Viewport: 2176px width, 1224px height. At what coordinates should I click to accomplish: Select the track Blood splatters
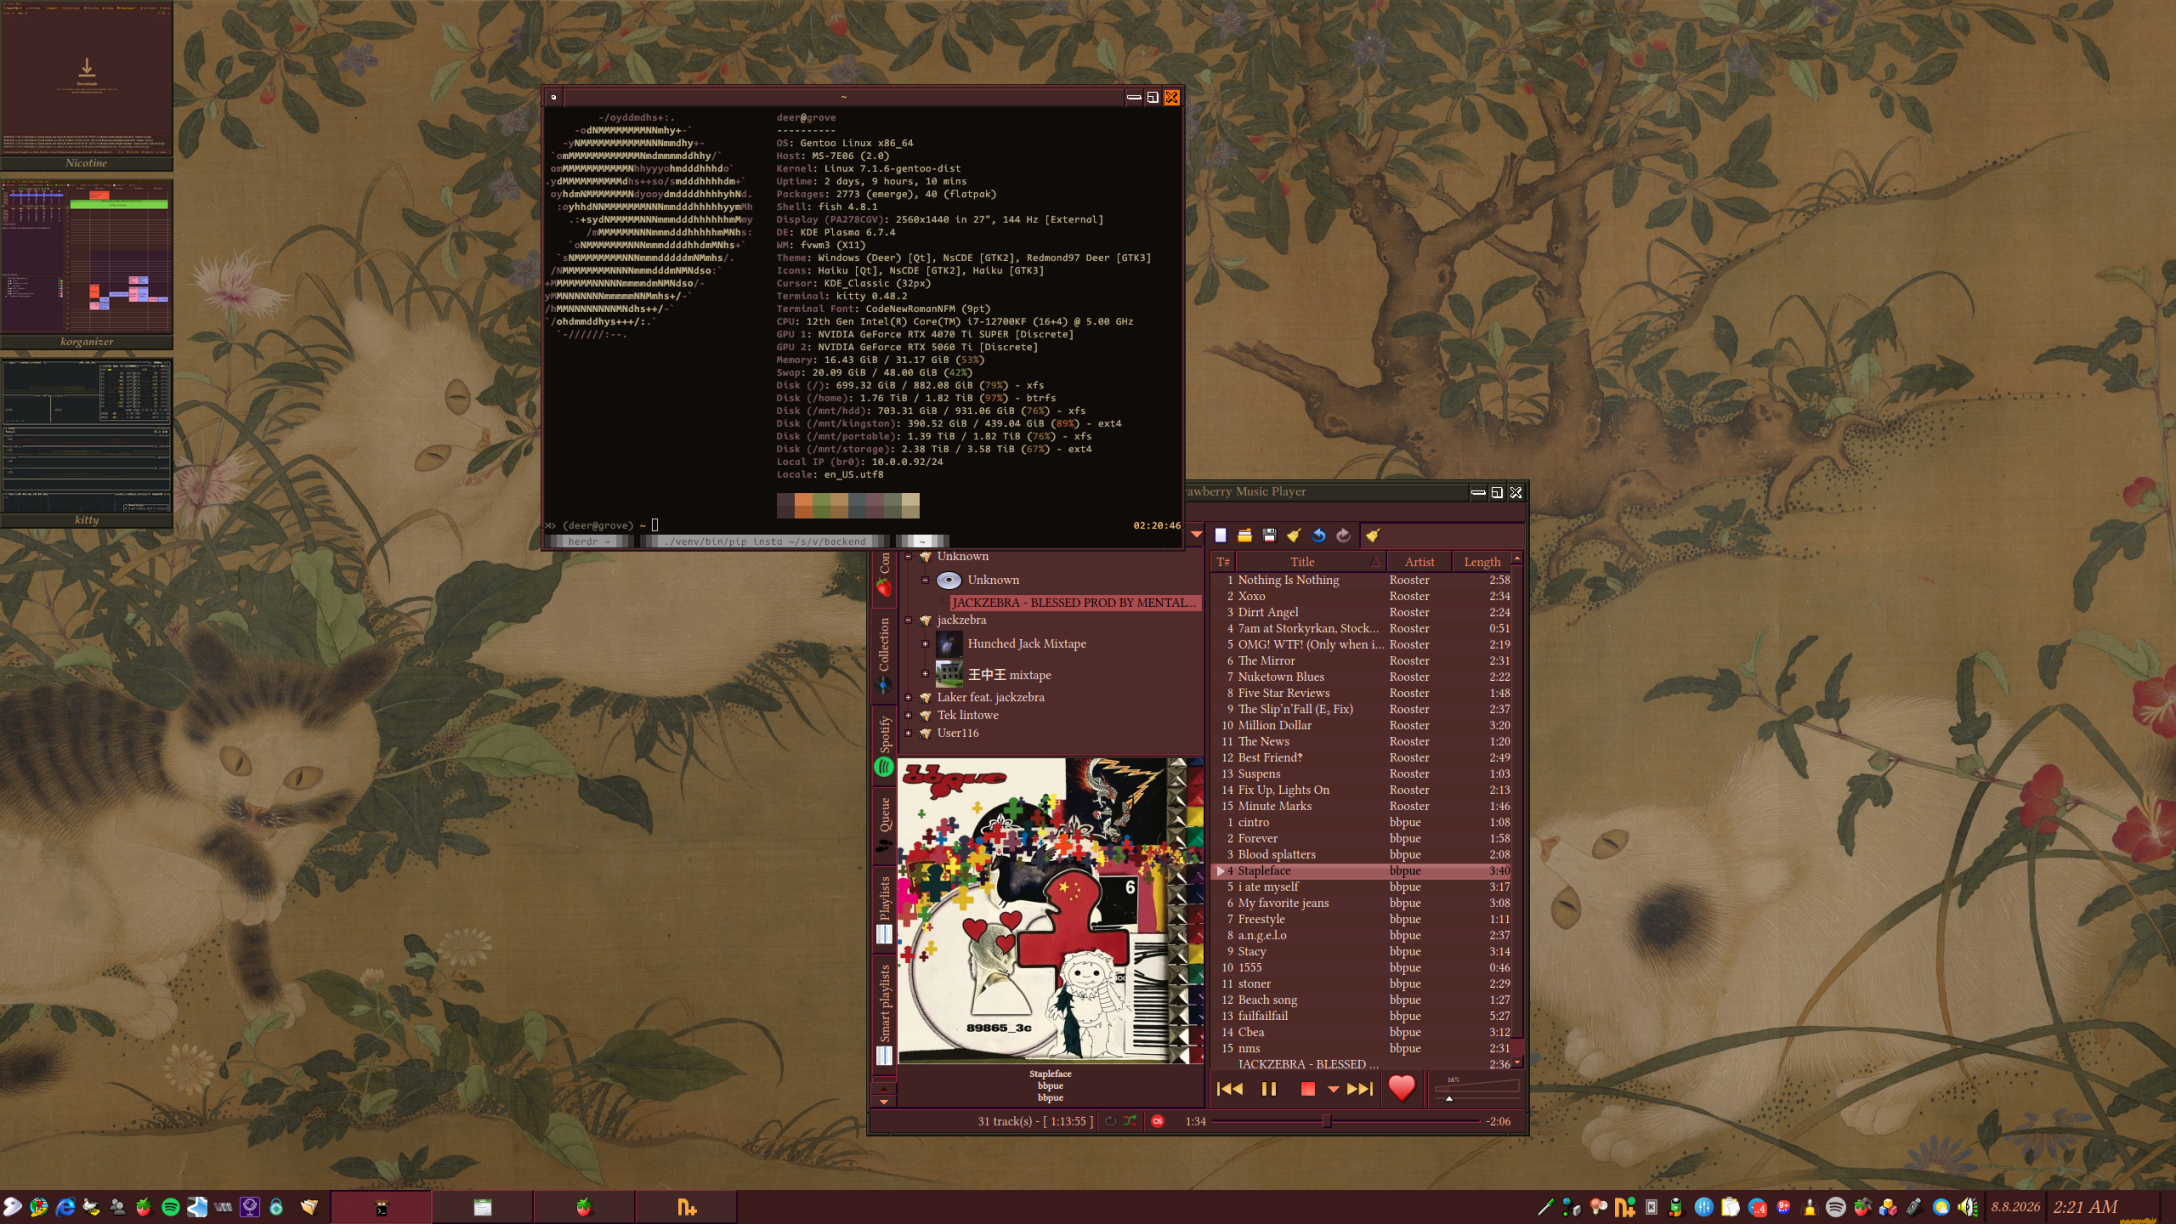[1361, 855]
